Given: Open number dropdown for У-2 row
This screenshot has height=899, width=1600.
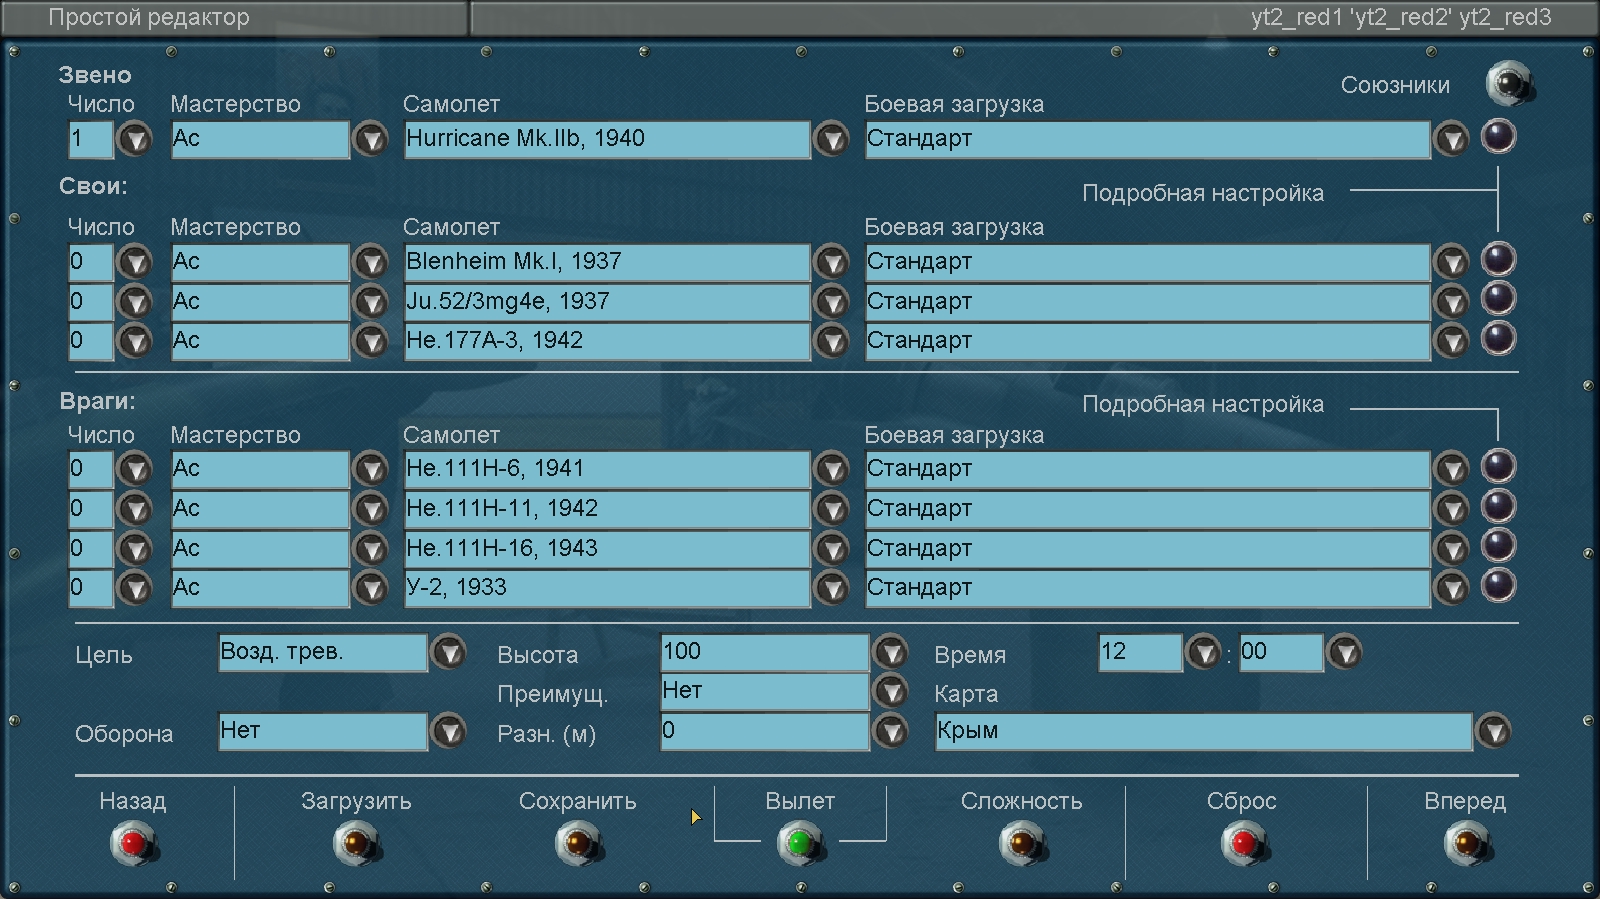Looking at the screenshot, I should pos(134,588).
